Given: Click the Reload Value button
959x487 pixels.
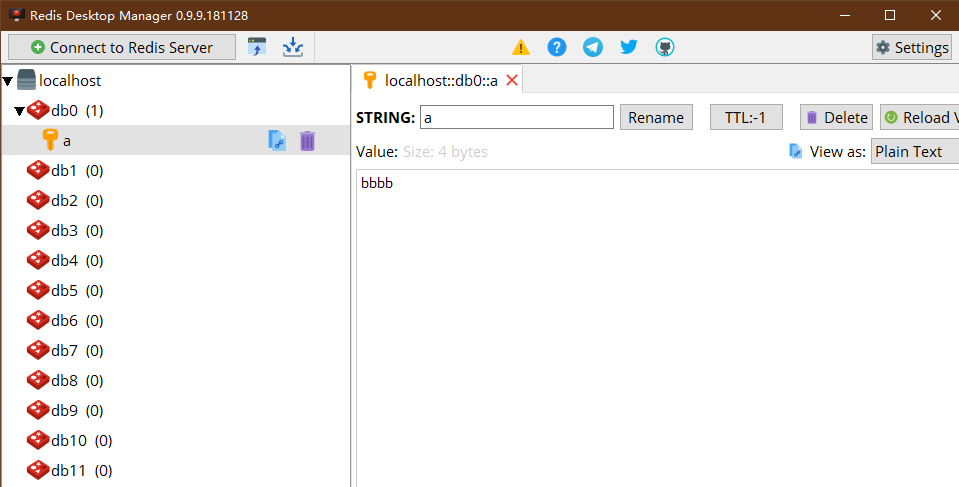Looking at the screenshot, I should click(919, 117).
